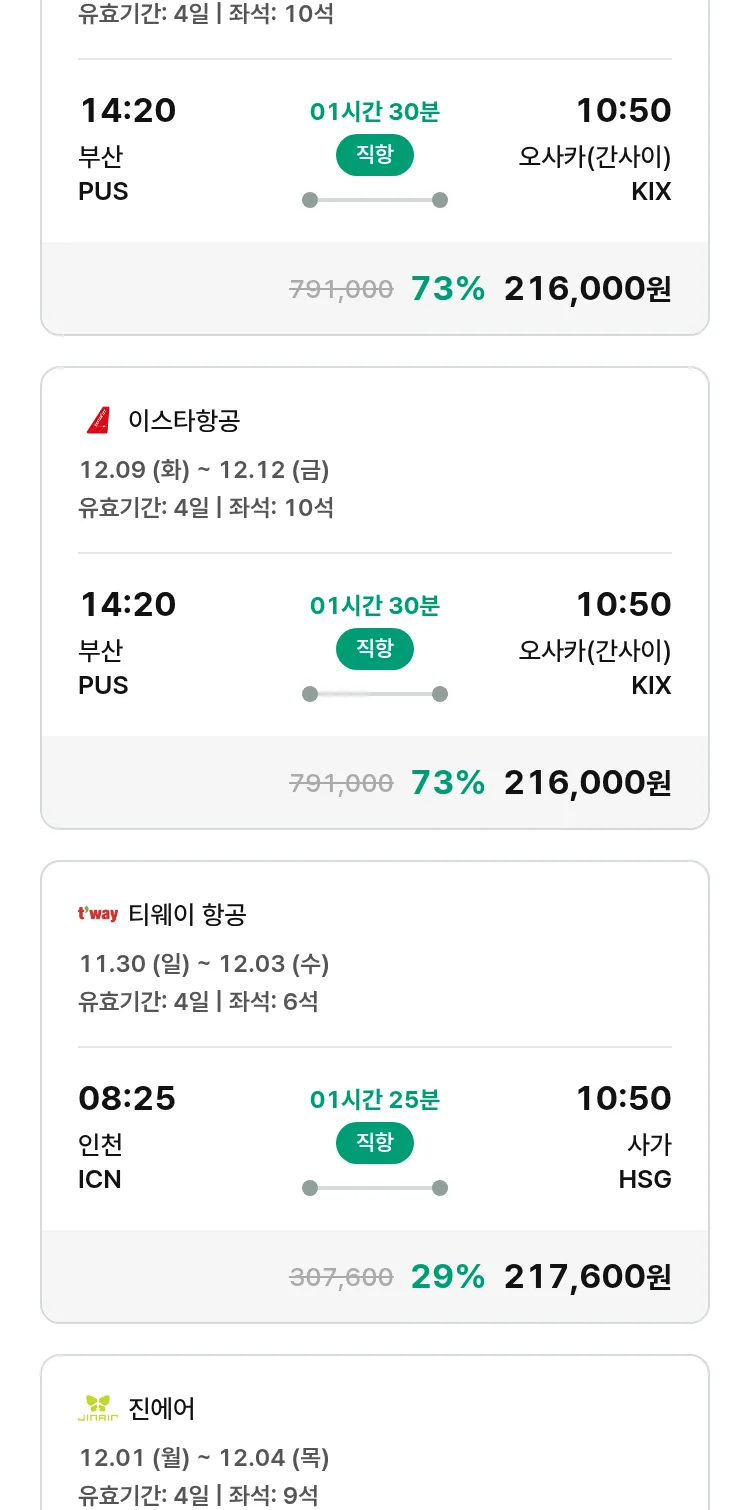This screenshot has width=750, height=1510.
Task: Open the 티웨이 항공 airline name
Action: coord(187,914)
